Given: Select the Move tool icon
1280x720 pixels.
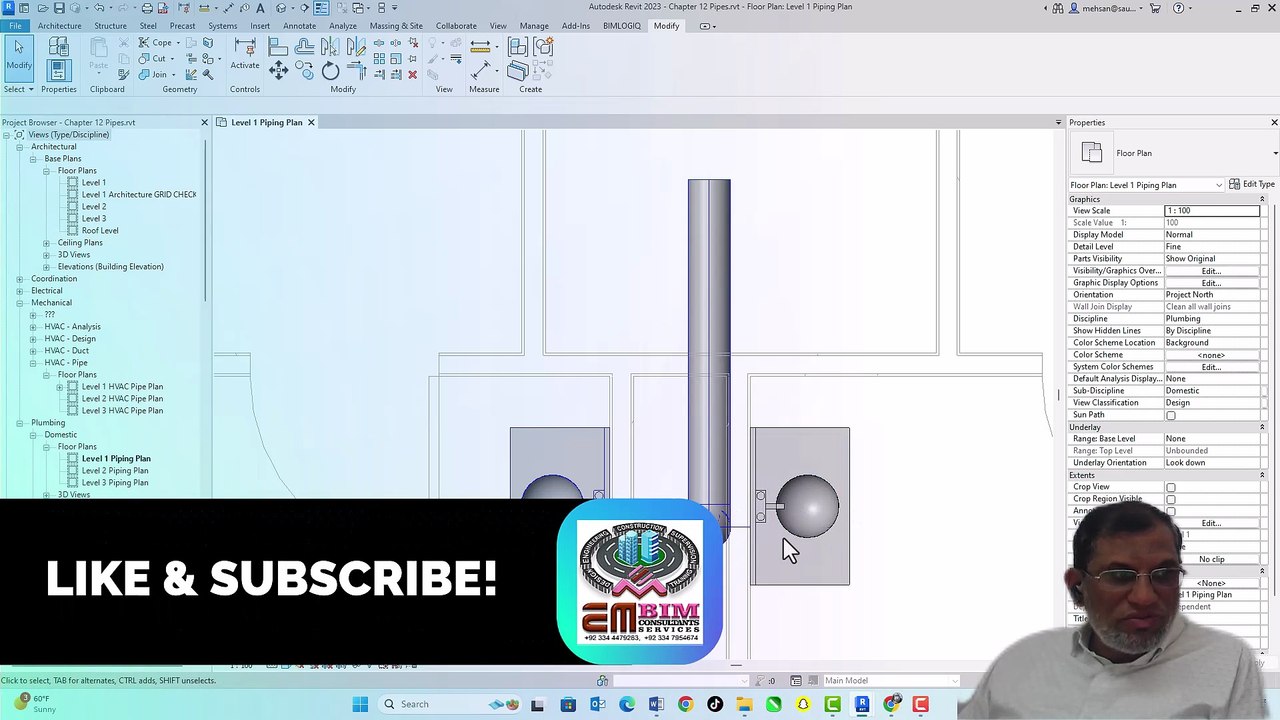Looking at the screenshot, I should pyautogui.click(x=278, y=70).
